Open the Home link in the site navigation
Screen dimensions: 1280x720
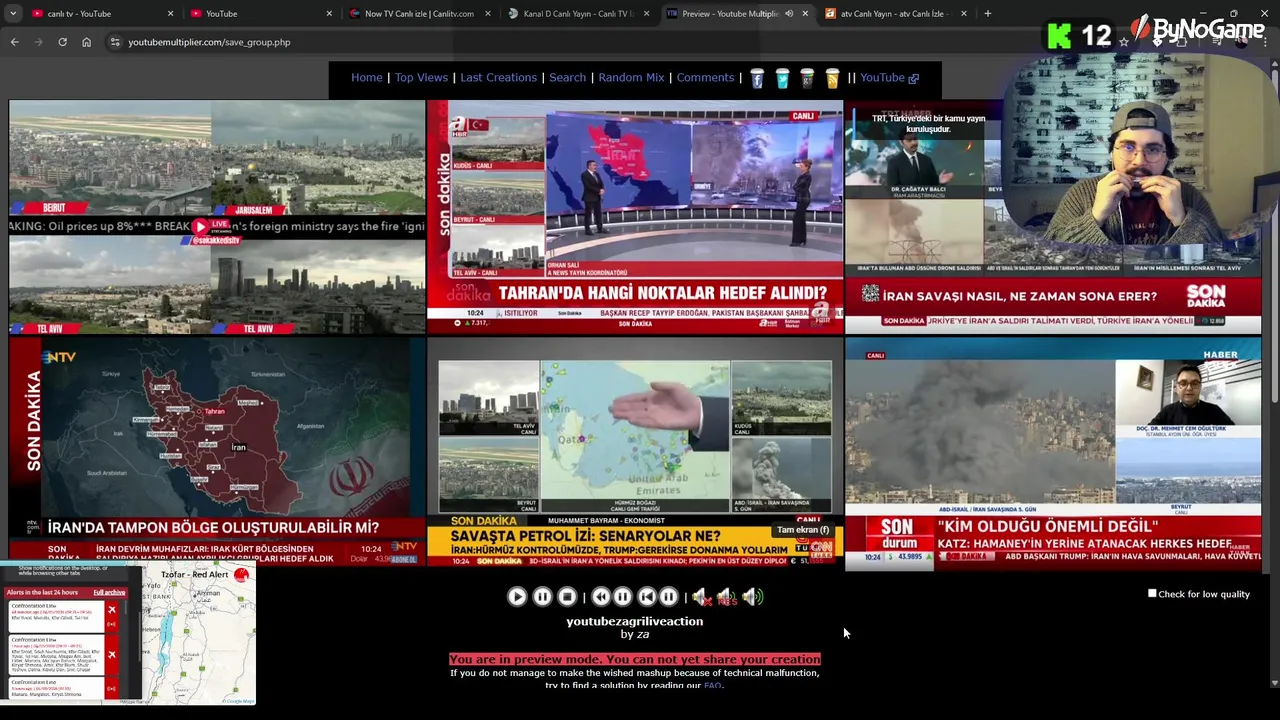[x=366, y=78]
